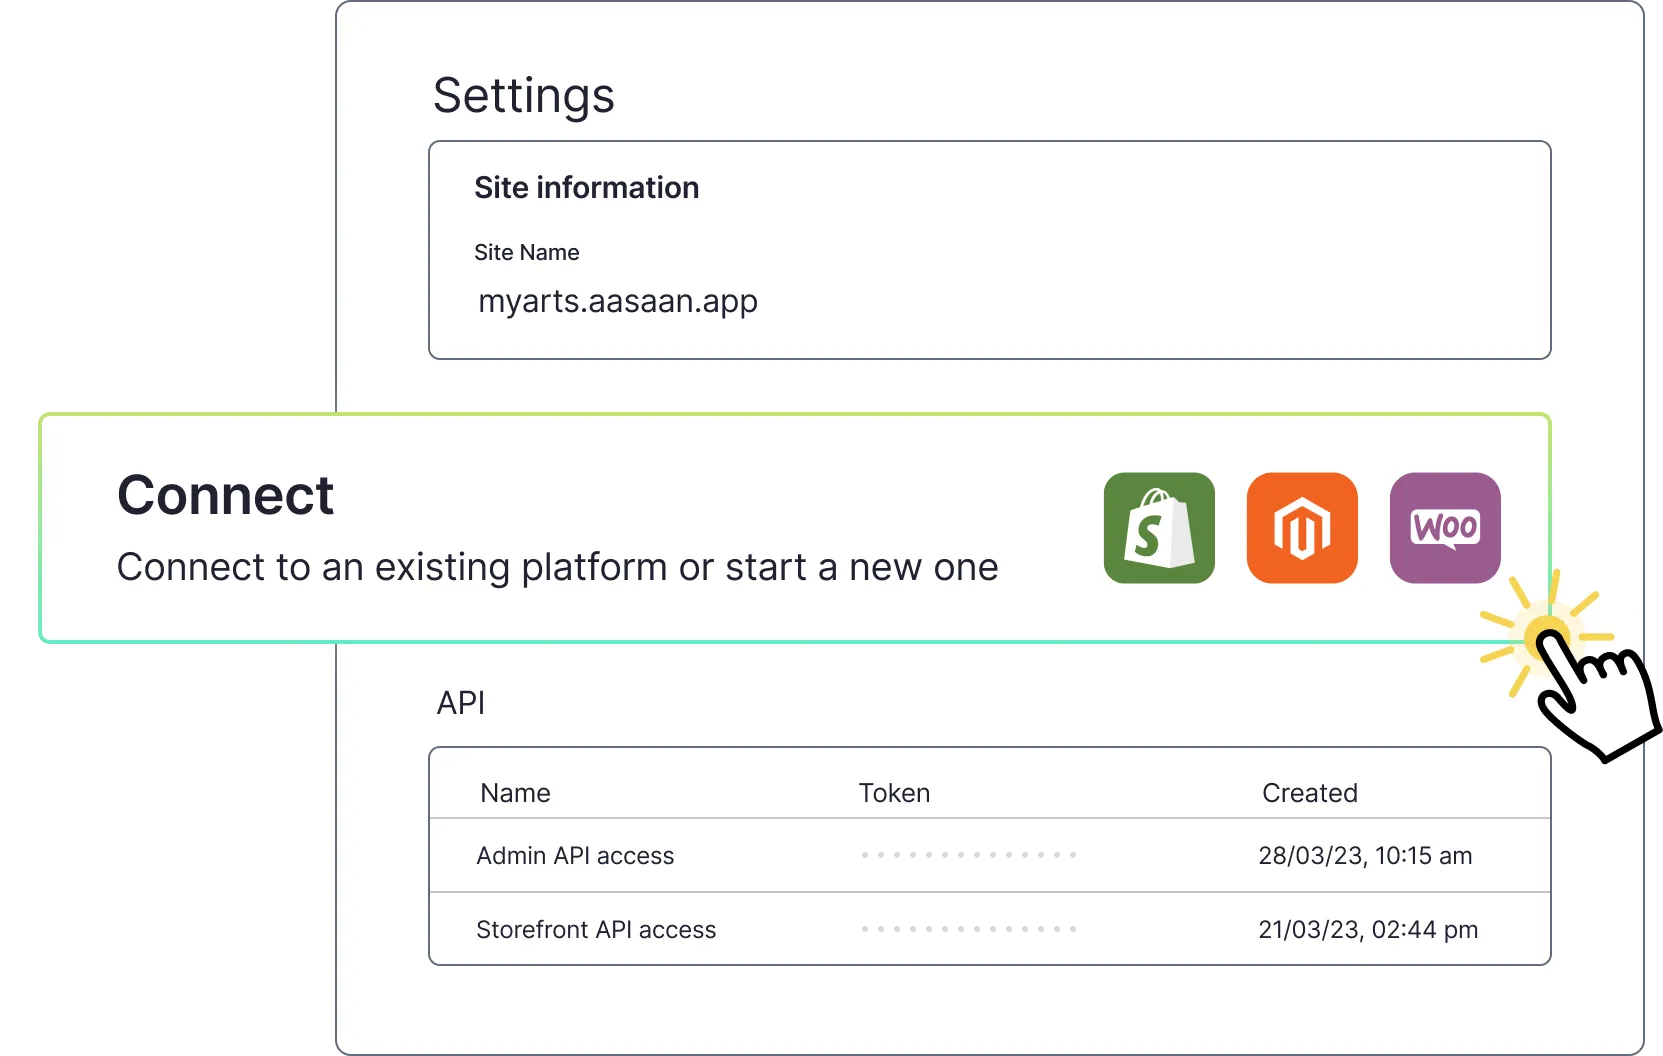Click the Name column header

tap(515, 793)
